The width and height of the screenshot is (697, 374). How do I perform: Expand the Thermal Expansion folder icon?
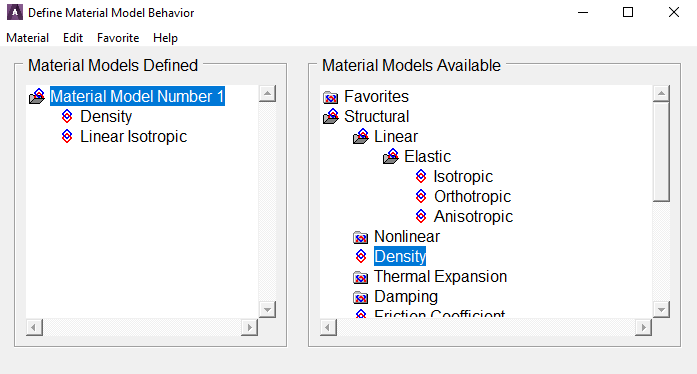[x=361, y=277]
